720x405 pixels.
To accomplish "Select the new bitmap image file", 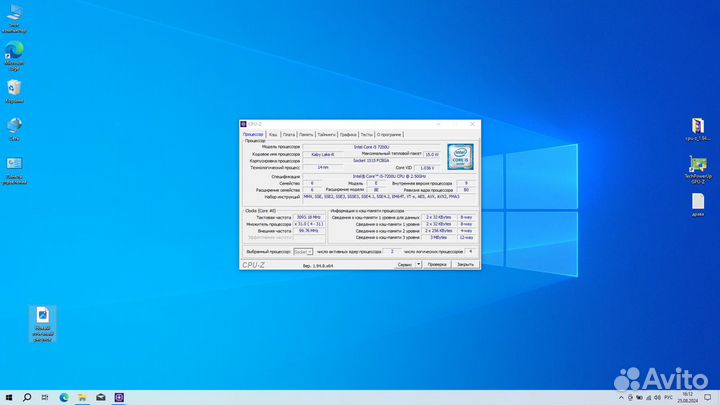I will pos(43,324).
